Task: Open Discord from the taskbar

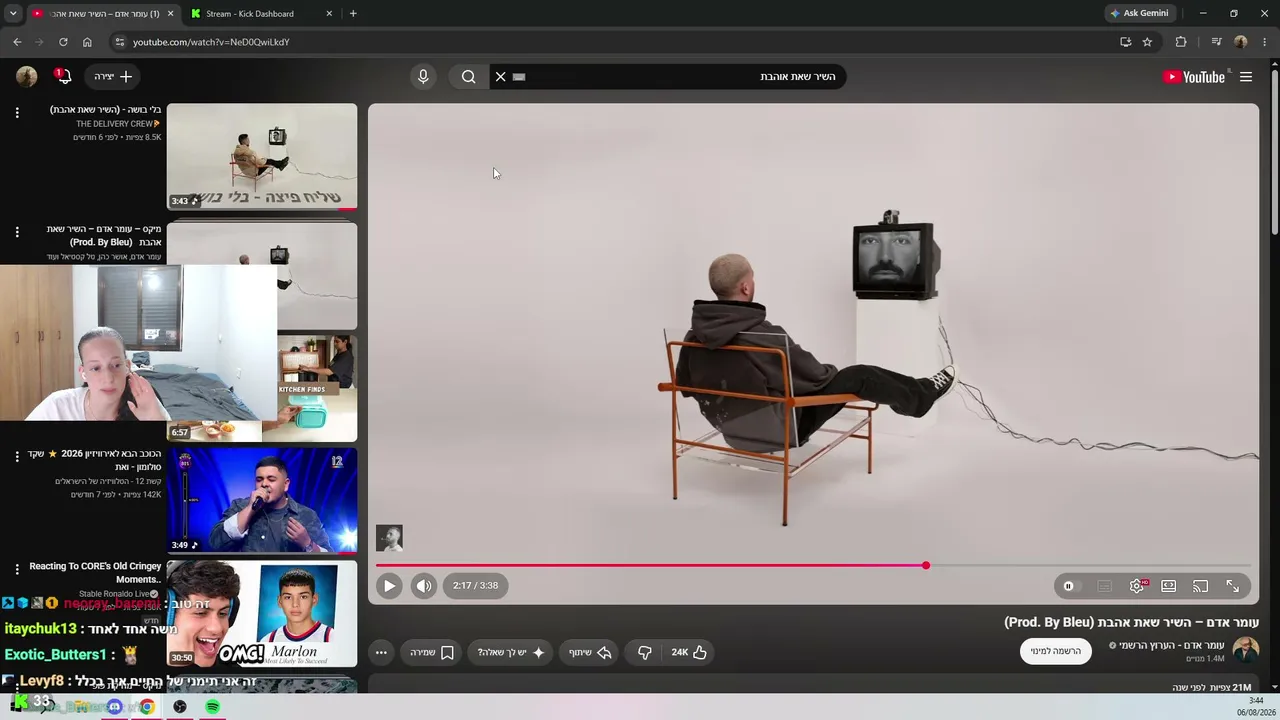Action: pos(114,707)
